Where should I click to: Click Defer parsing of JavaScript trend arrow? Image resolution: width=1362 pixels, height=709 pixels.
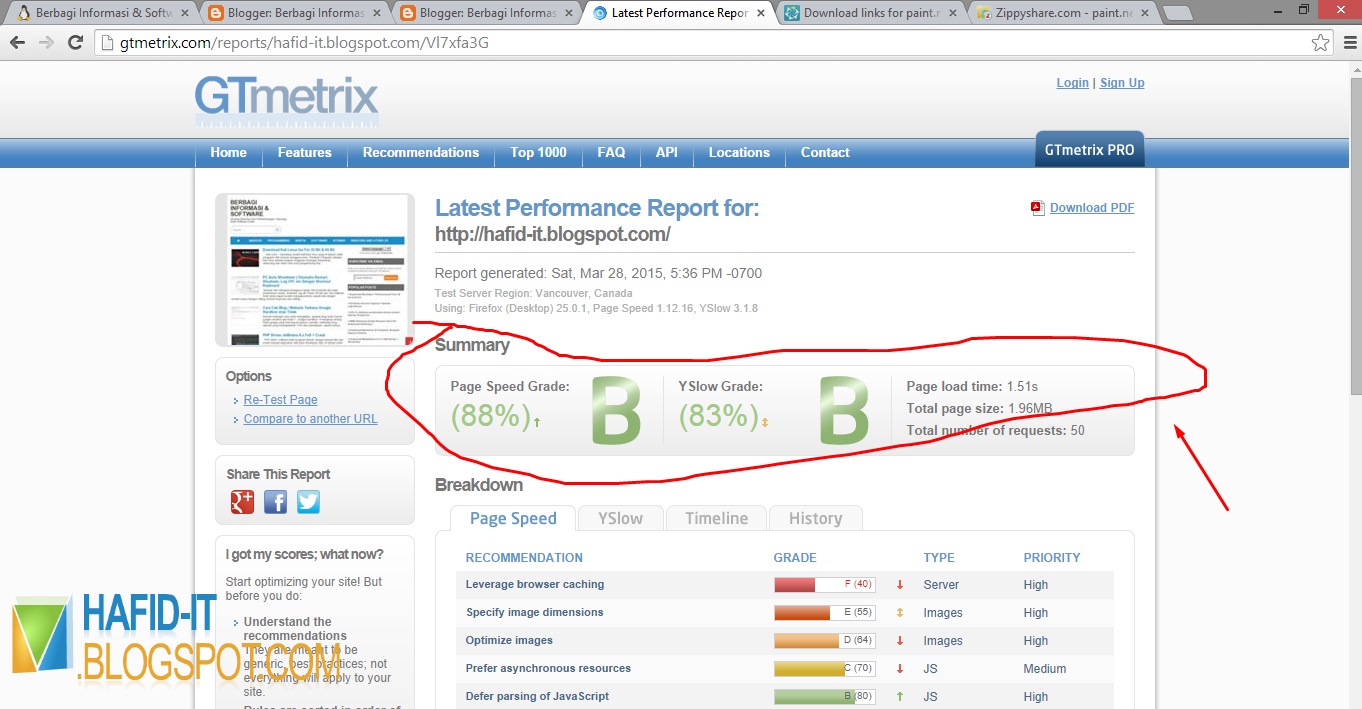point(900,697)
